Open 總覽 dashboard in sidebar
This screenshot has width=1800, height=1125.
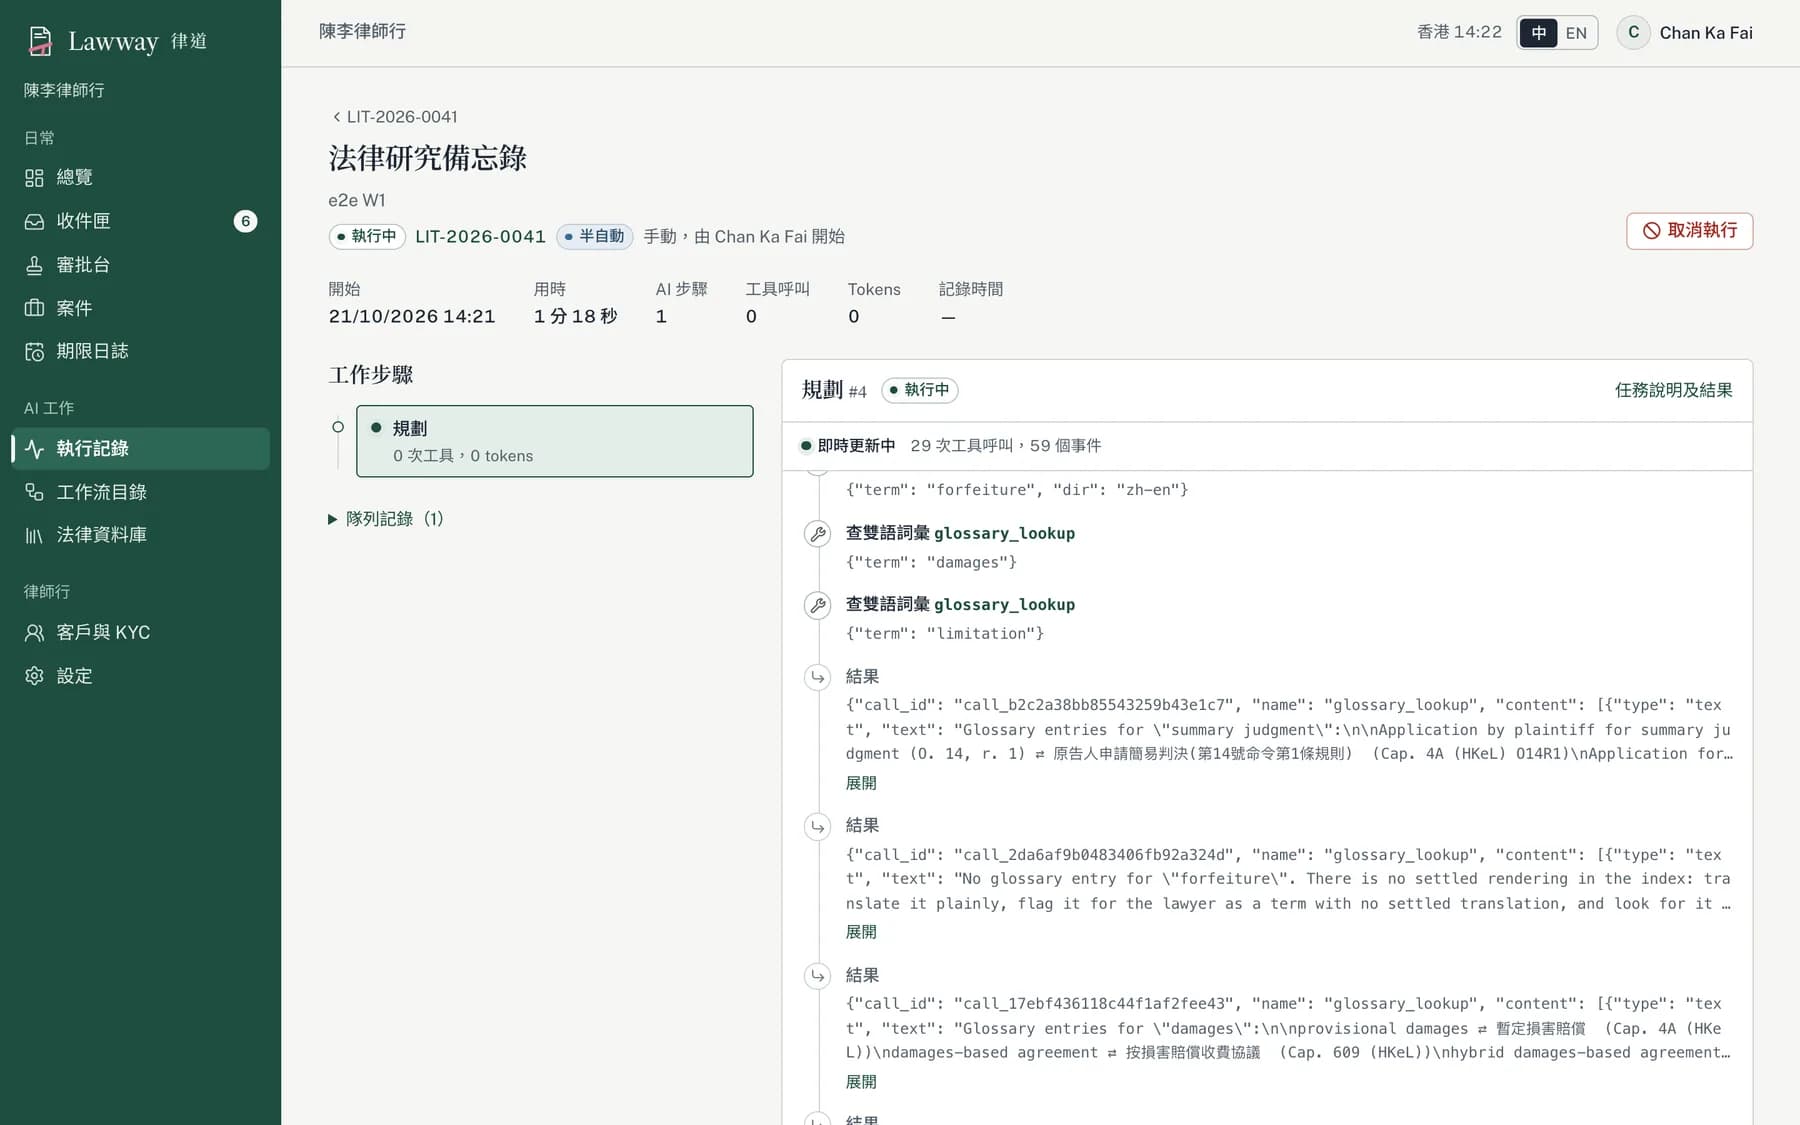pos(140,177)
